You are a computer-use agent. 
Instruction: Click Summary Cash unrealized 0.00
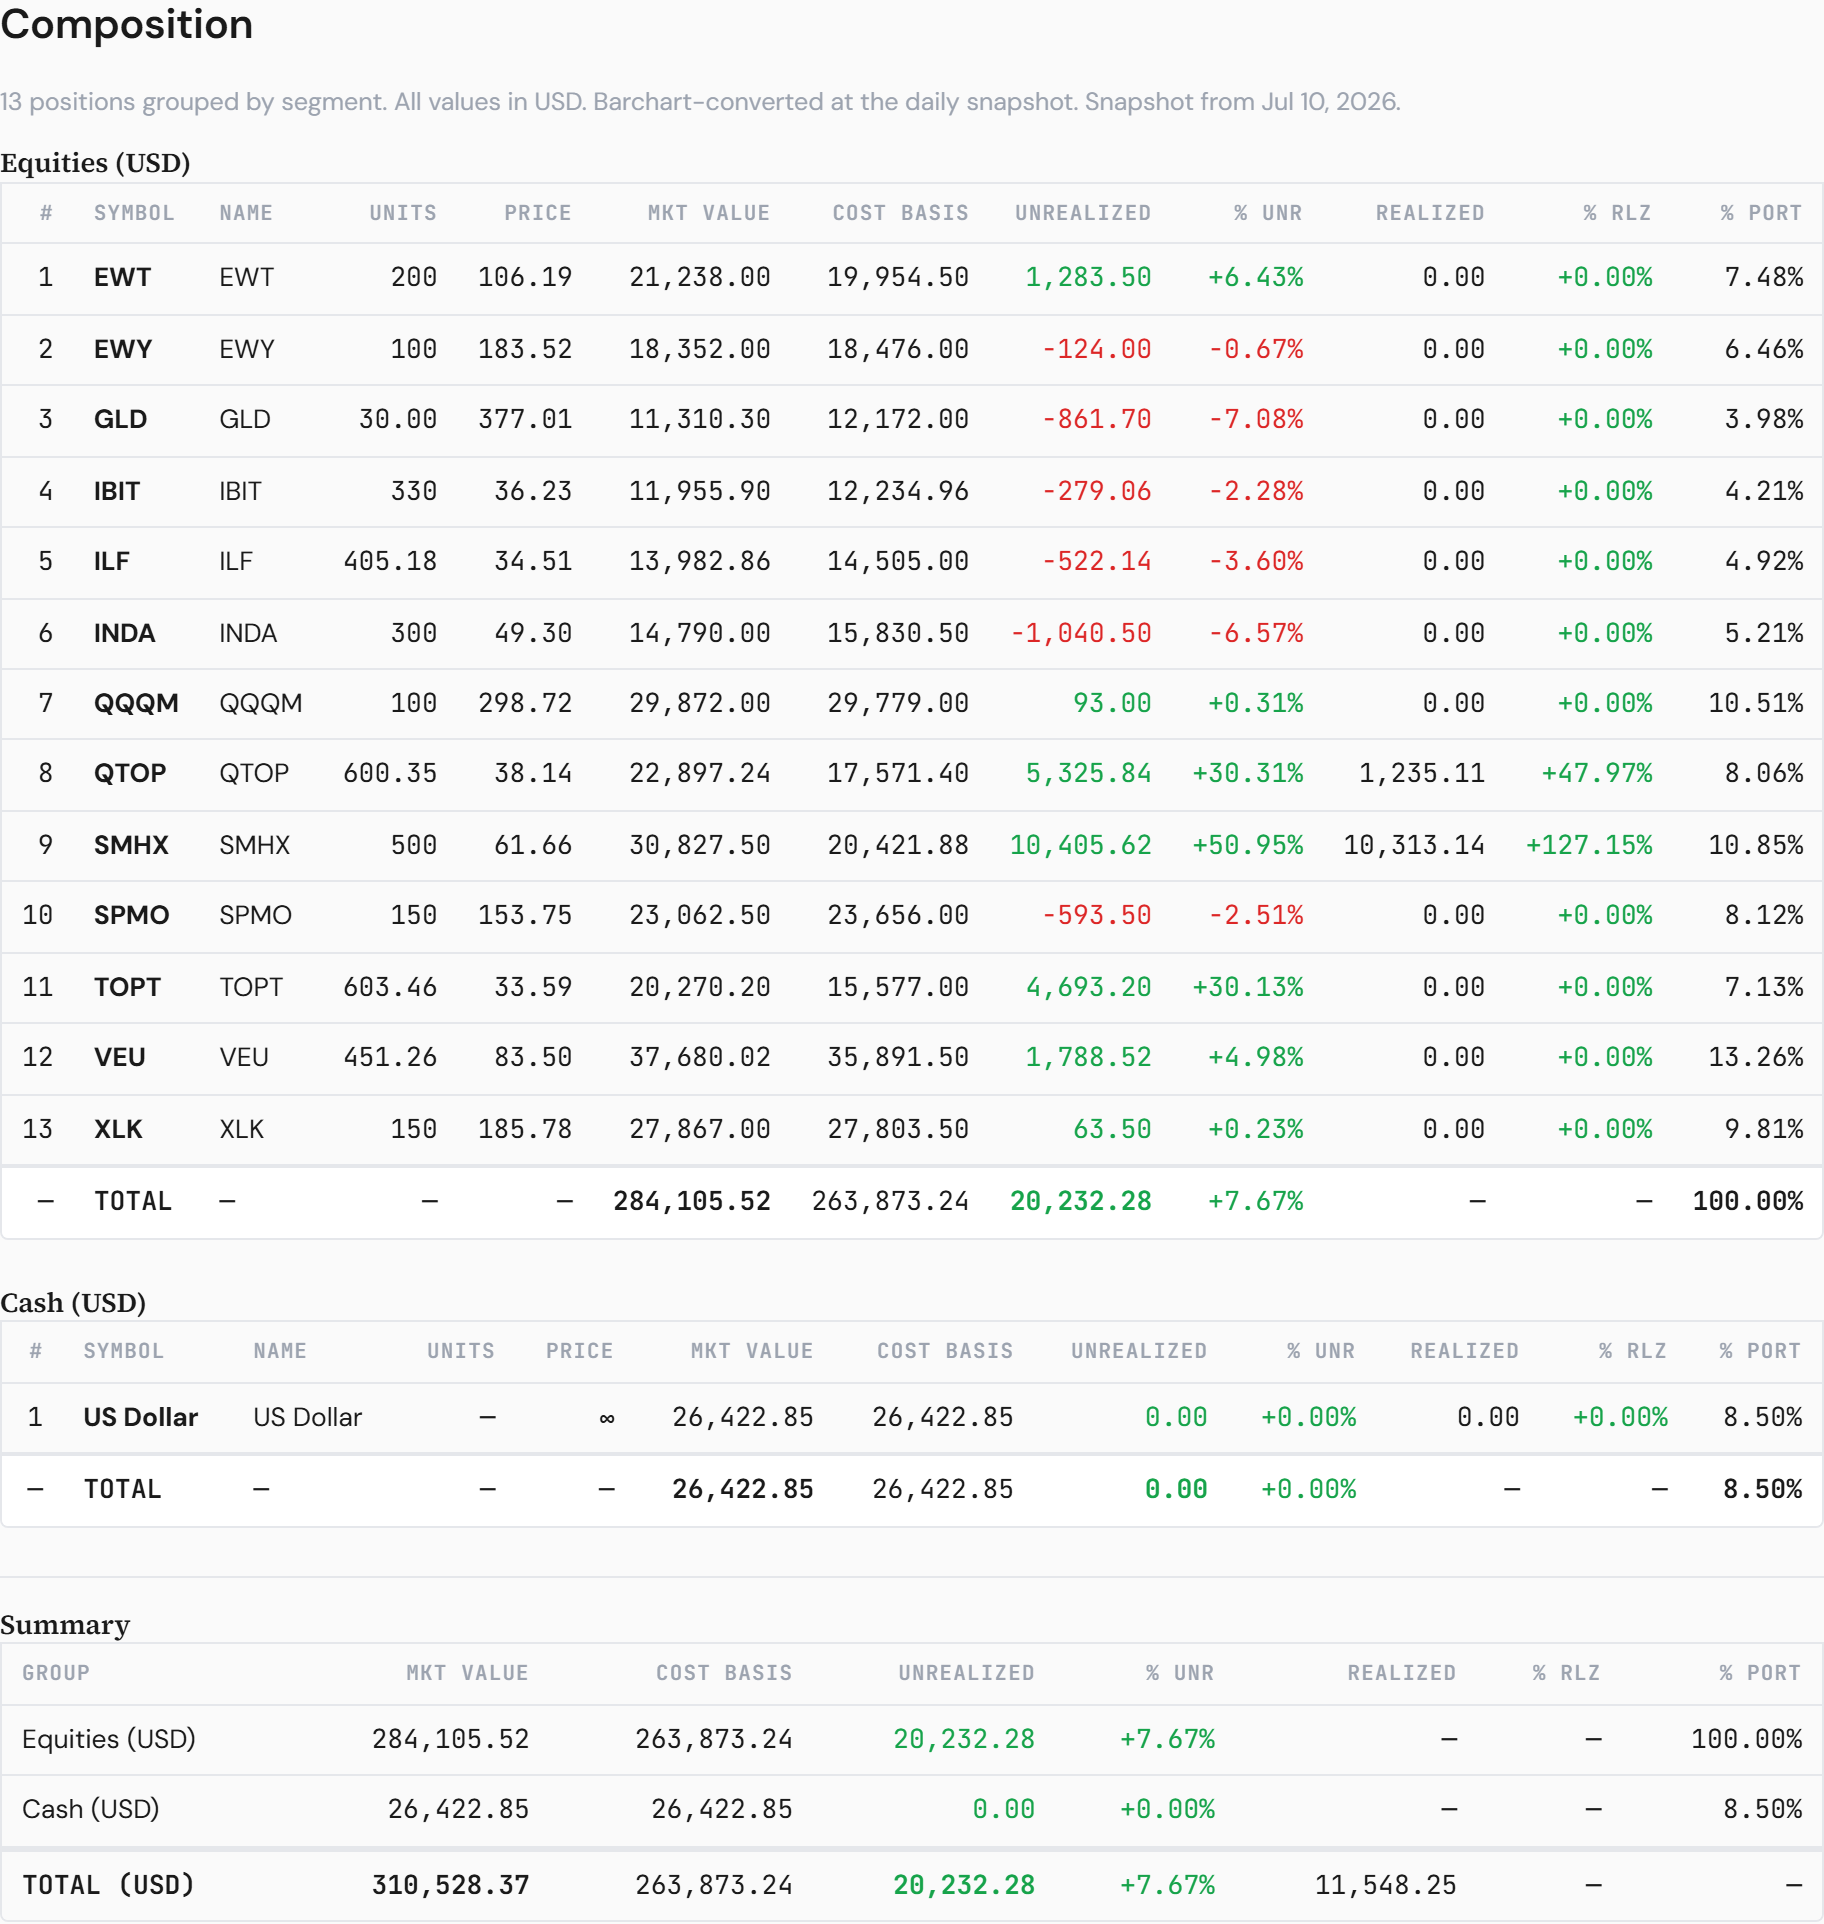1003,1809
